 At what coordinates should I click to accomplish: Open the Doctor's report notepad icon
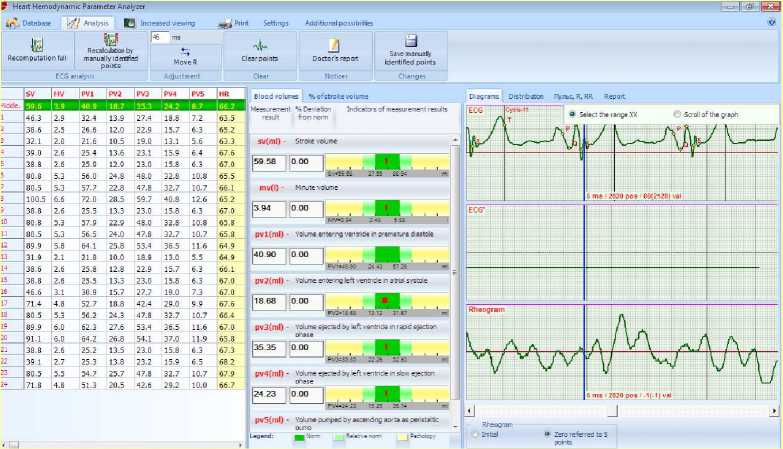334,45
